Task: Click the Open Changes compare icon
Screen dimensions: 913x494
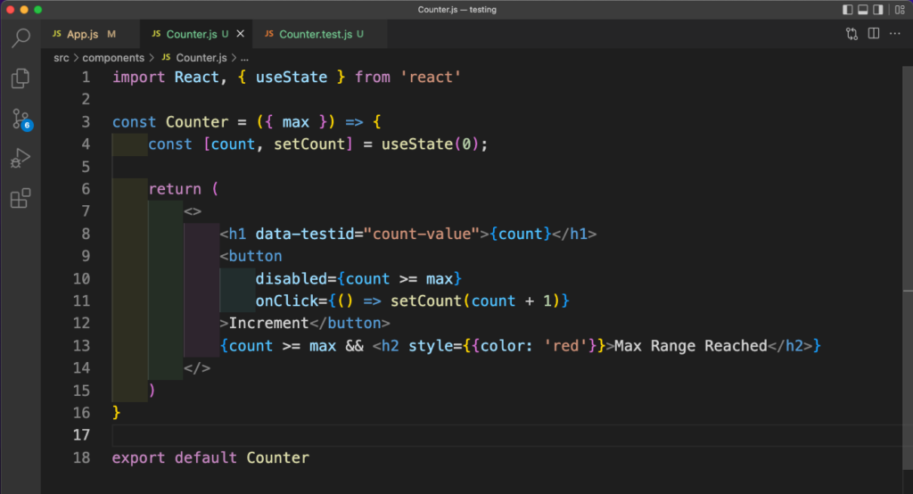Action: click(852, 34)
